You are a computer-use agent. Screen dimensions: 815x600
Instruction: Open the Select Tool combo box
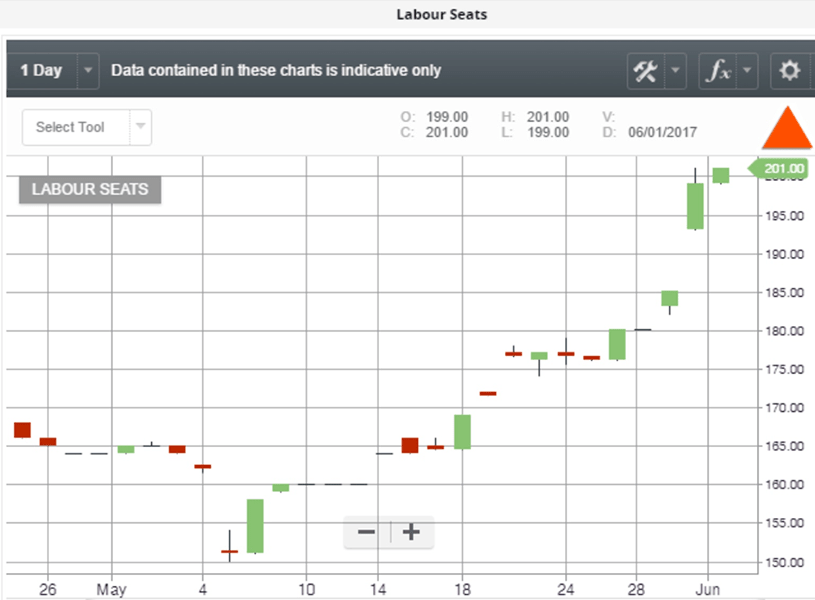86,127
